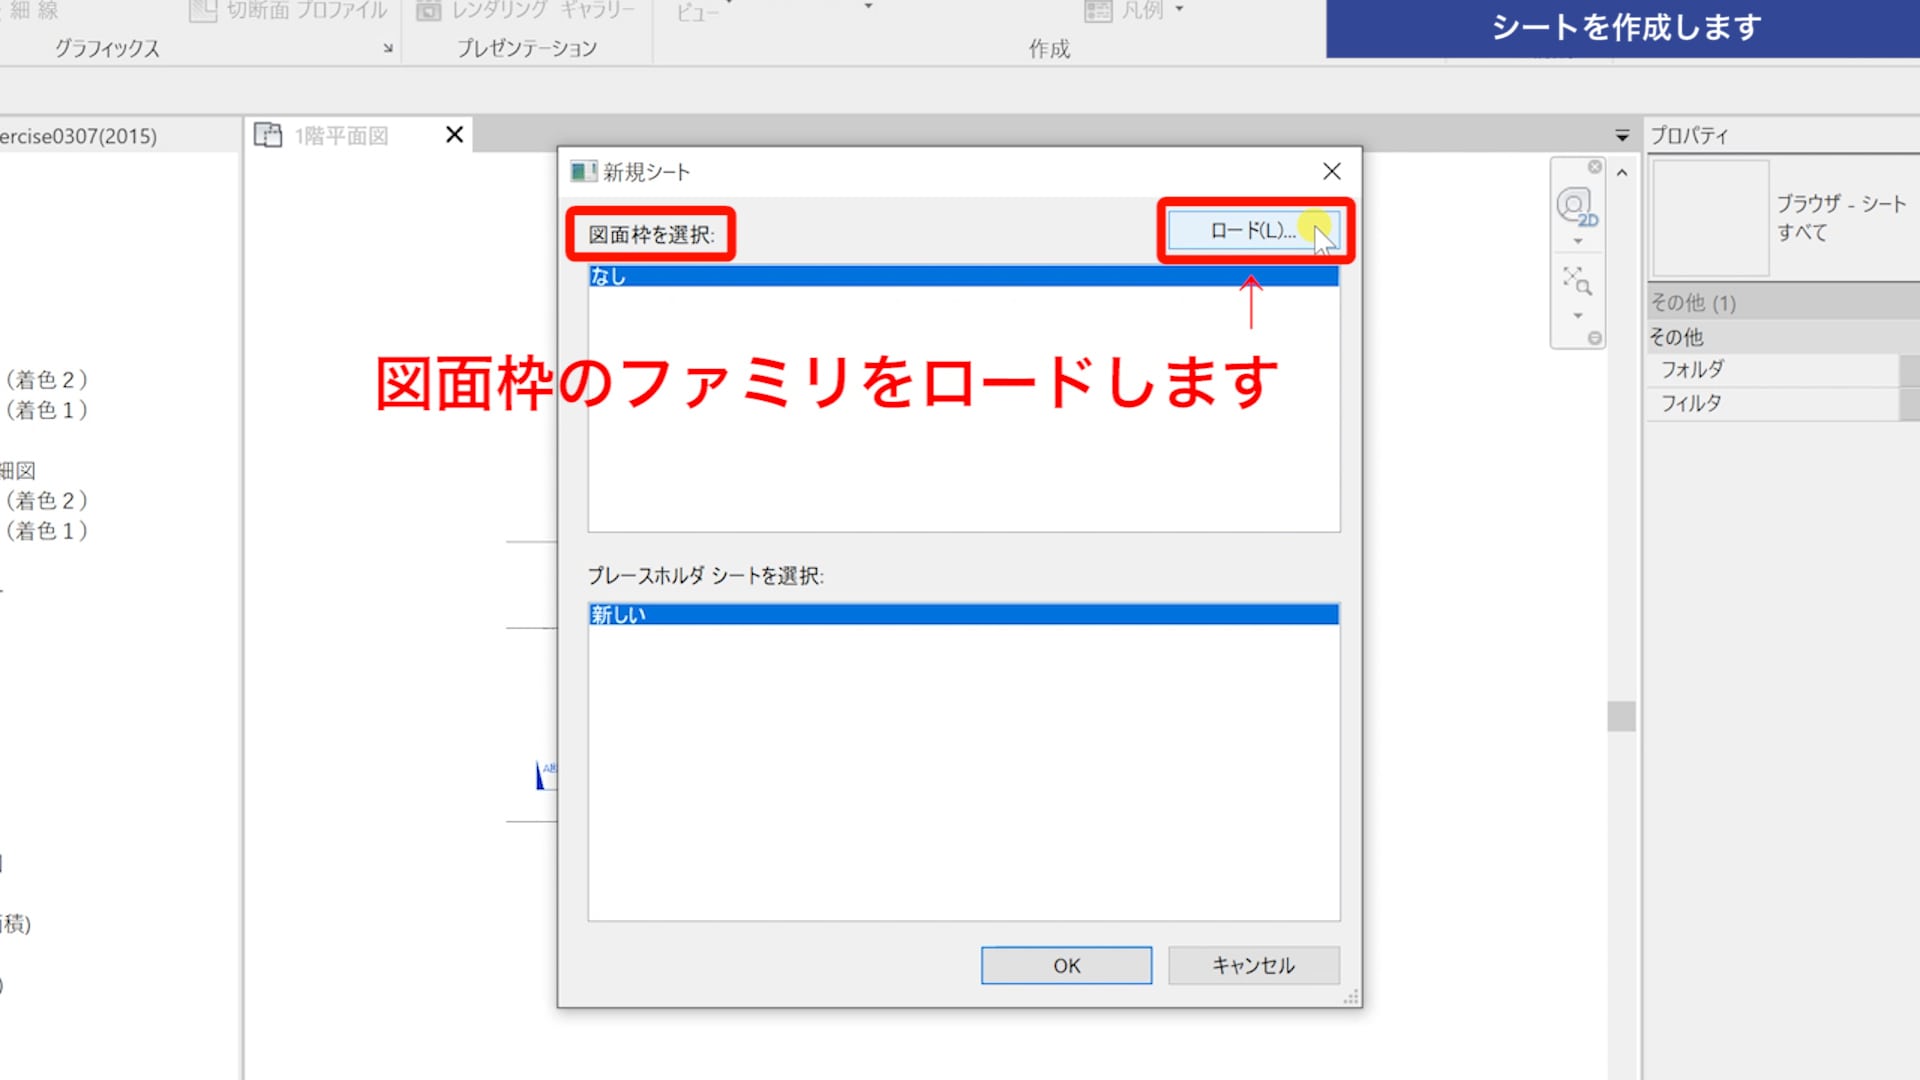
Task: Click the scroll up arrow beside Properties
Action: 1622,173
